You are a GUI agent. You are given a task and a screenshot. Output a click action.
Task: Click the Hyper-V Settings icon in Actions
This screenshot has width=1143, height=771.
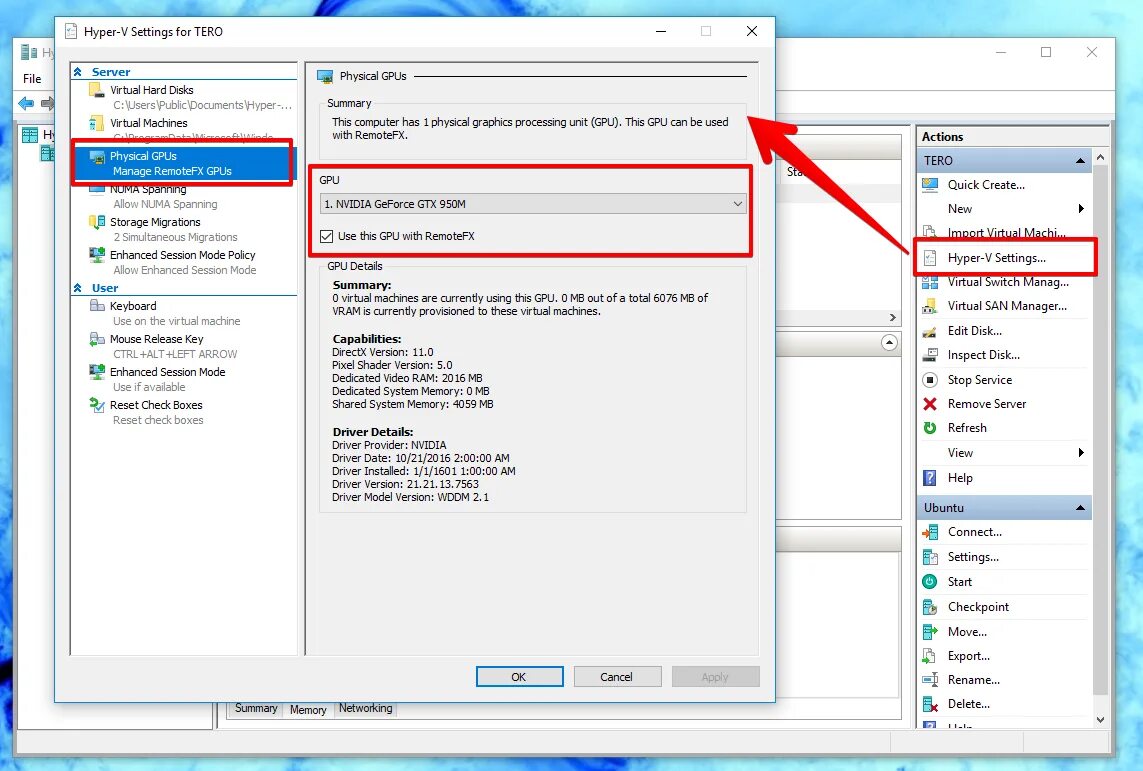(930, 258)
